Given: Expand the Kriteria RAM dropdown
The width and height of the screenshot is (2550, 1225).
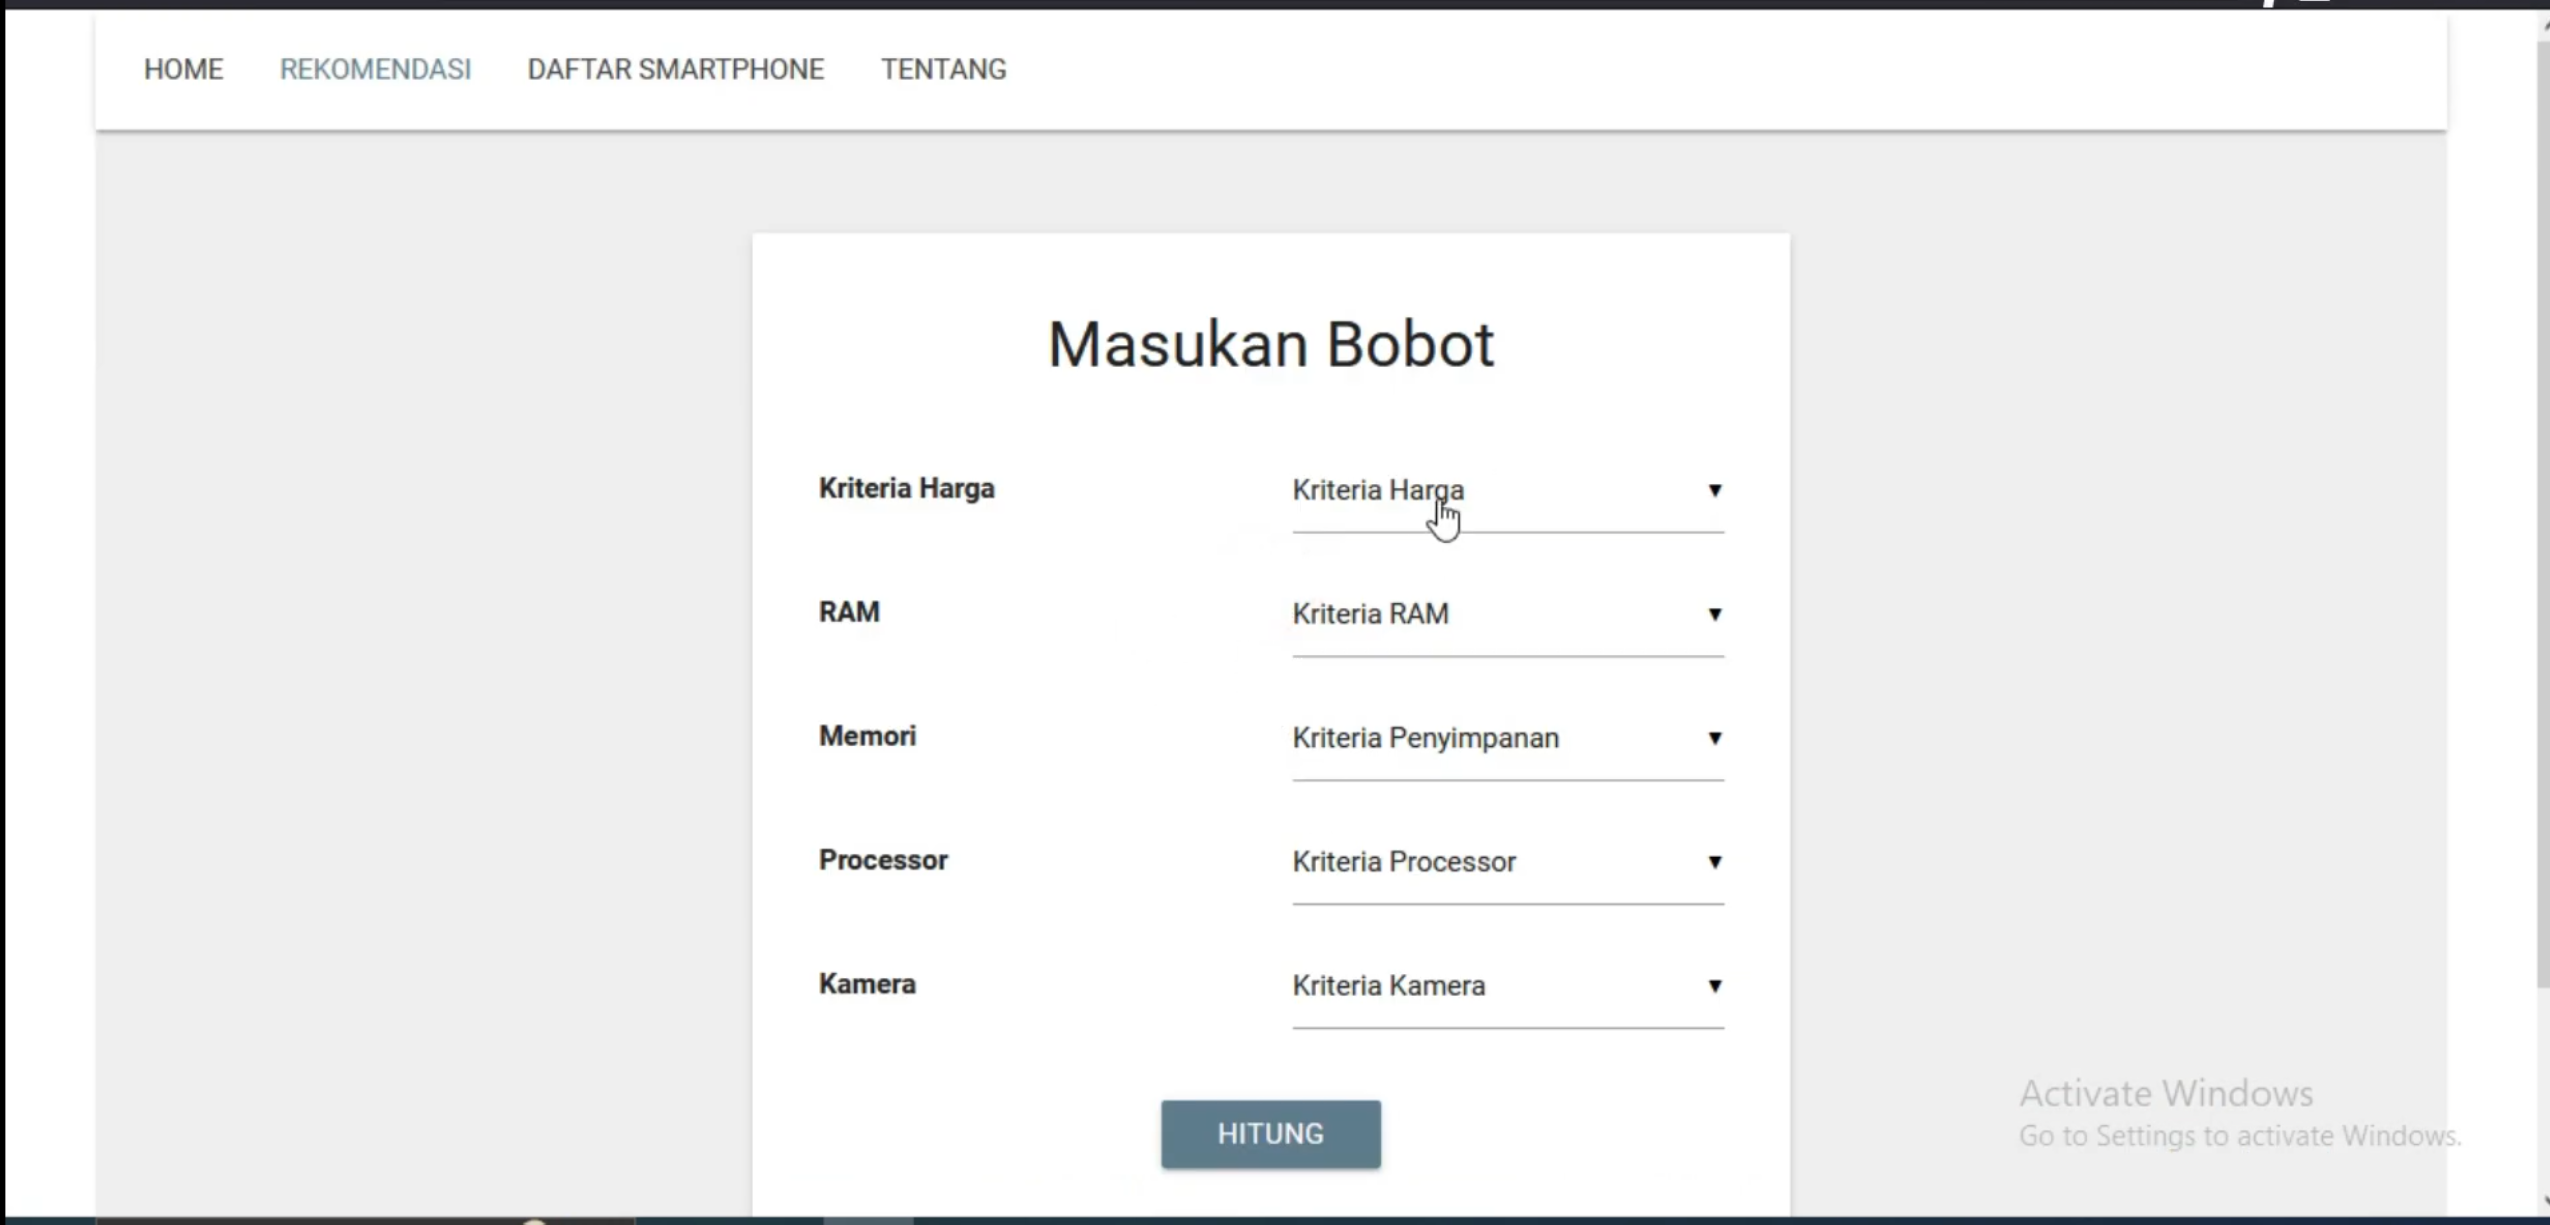Looking at the screenshot, I should coord(1507,615).
